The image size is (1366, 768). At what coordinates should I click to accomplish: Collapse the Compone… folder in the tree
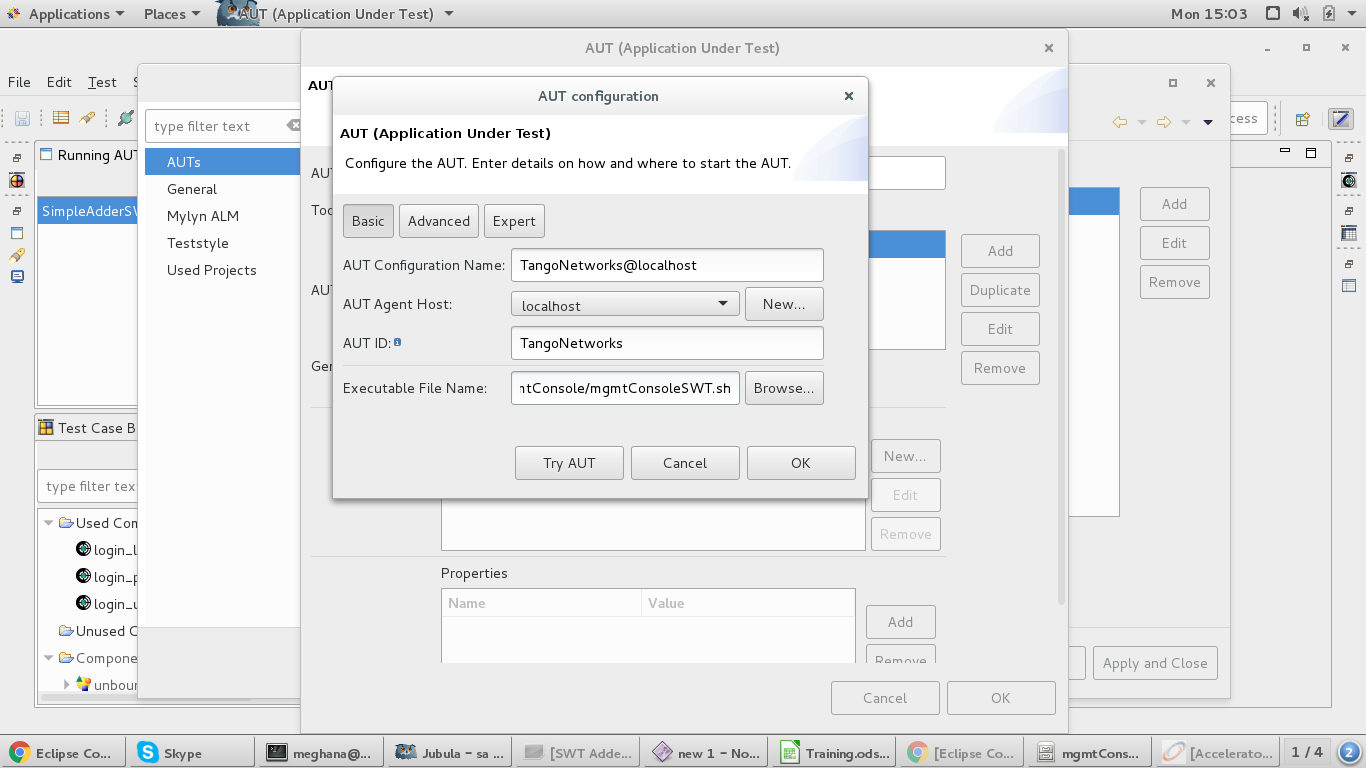tap(48, 658)
